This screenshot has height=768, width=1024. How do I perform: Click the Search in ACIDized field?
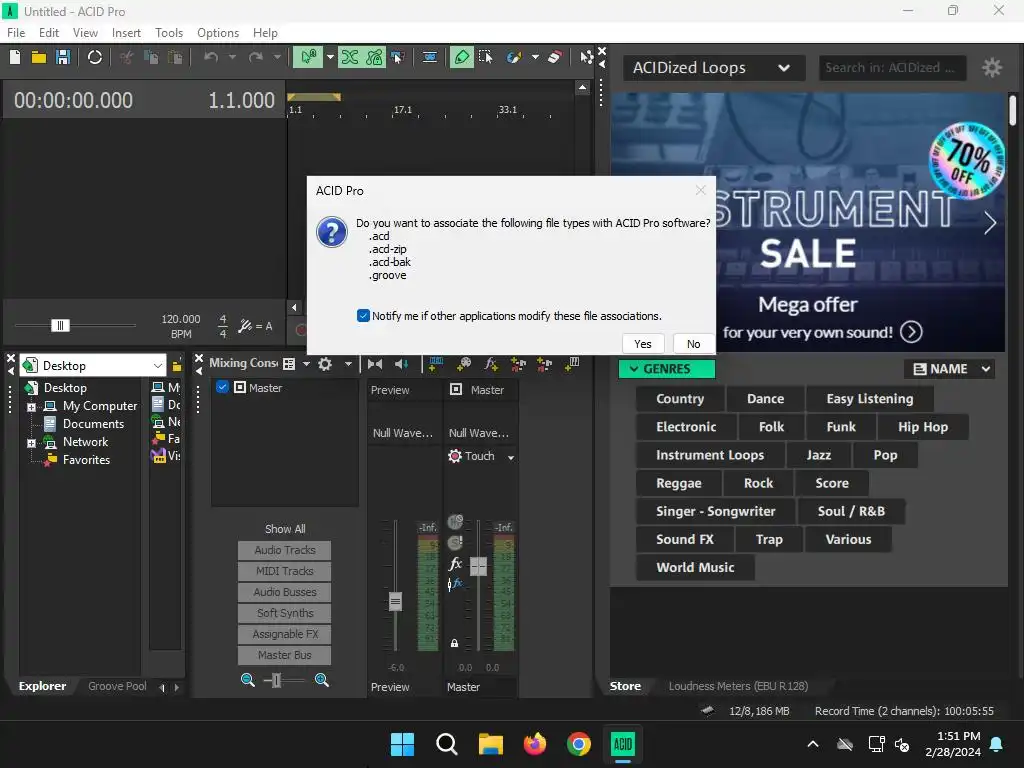tap(892, 67)
